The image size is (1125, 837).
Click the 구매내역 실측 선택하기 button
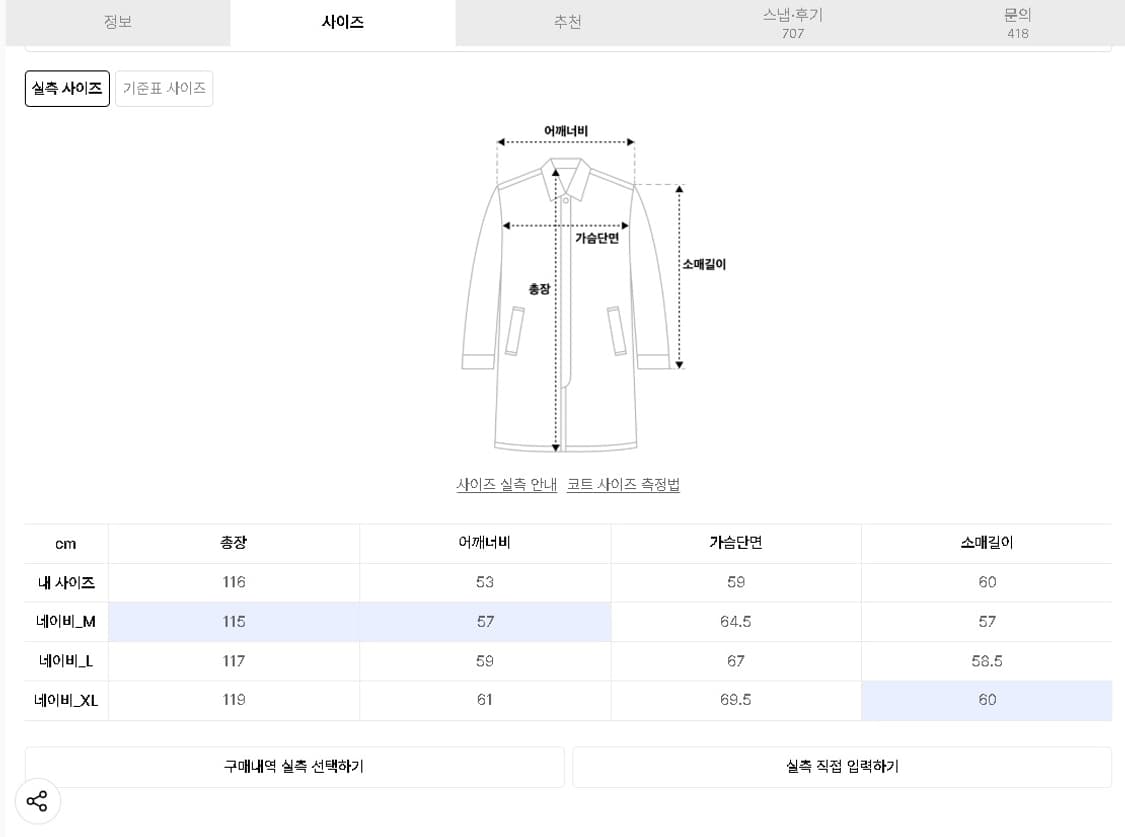(295, 766)
